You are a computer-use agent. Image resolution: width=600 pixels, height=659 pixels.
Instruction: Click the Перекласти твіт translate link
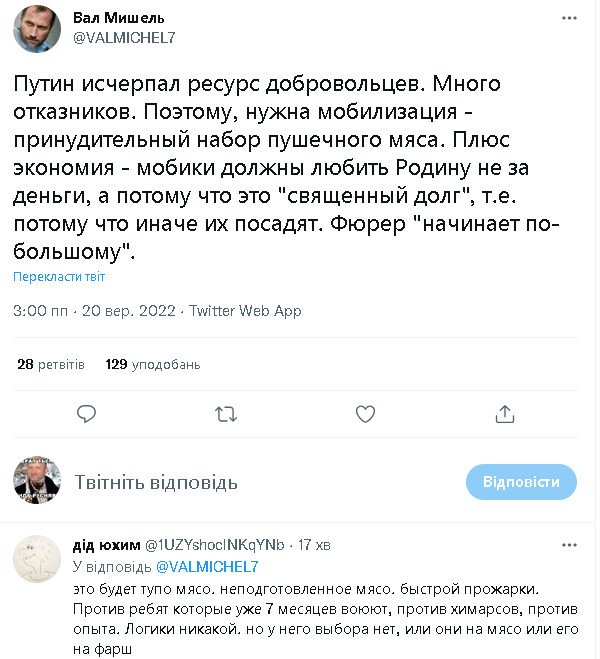coord(59,277)
